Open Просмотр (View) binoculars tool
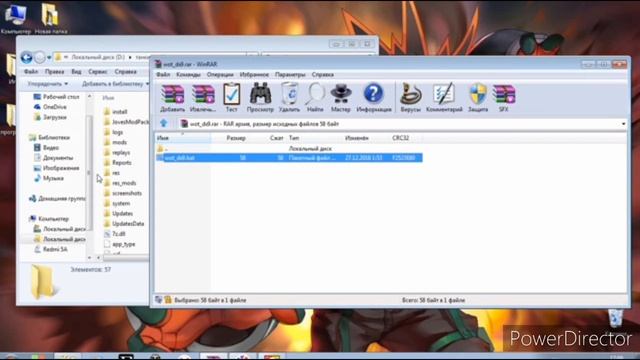The image size is (640, 360). 260,97
